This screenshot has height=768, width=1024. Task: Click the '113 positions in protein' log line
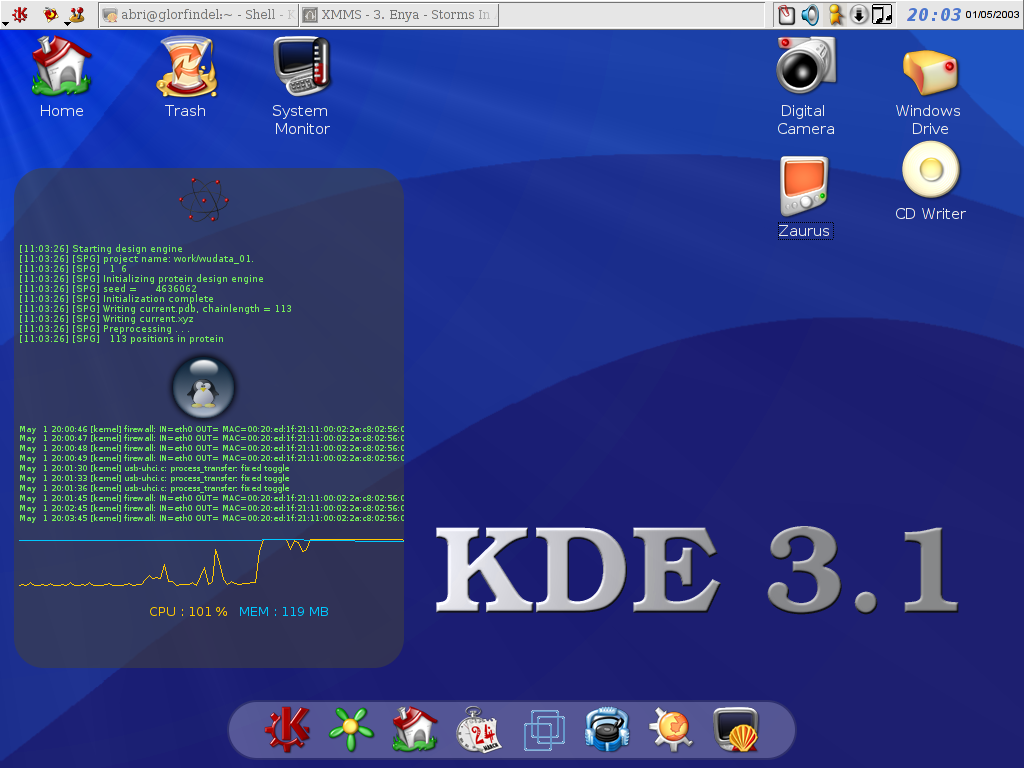121,339
